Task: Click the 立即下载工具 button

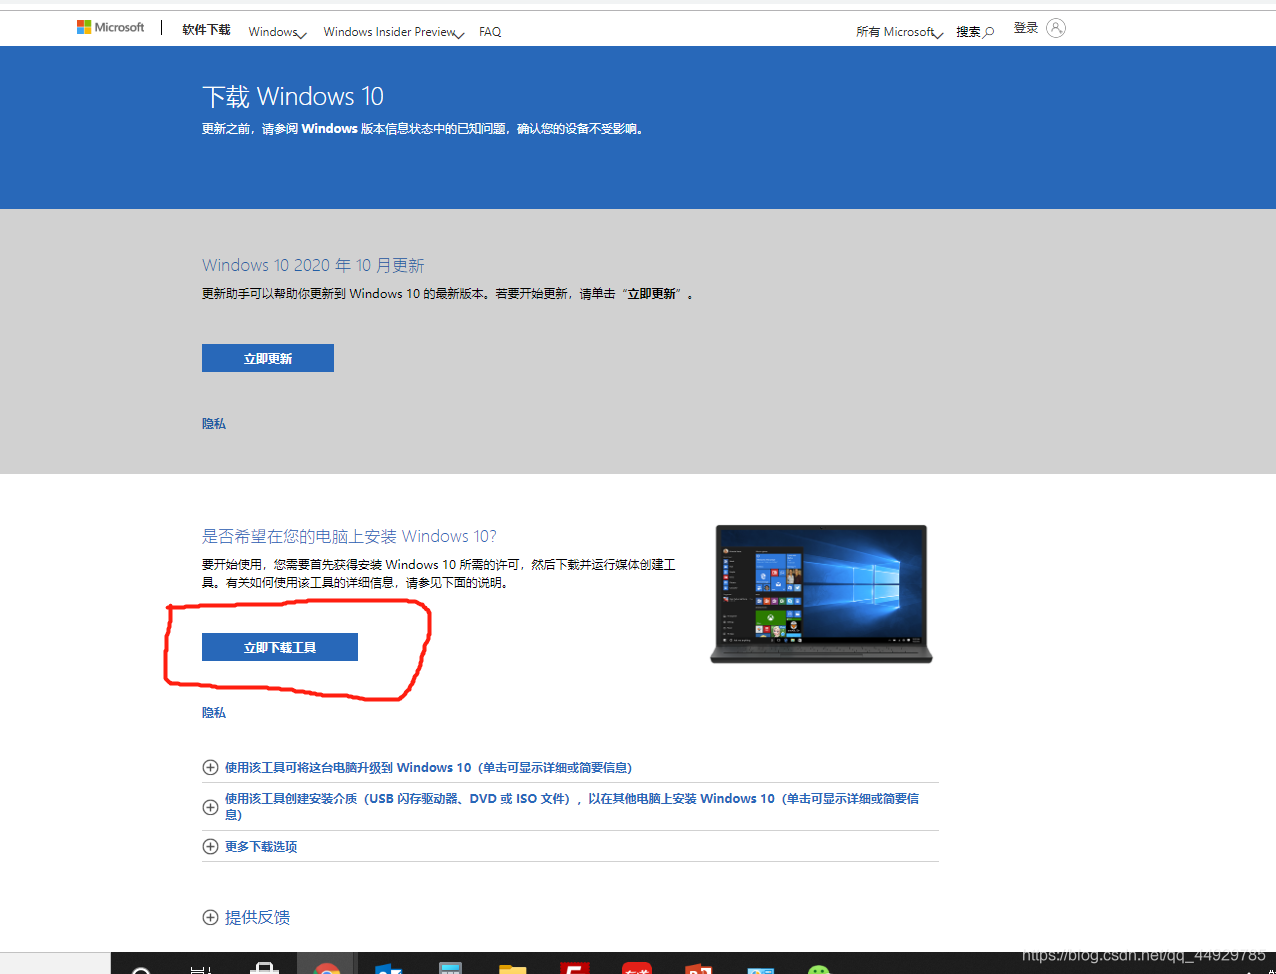Action: coord(280,647)
